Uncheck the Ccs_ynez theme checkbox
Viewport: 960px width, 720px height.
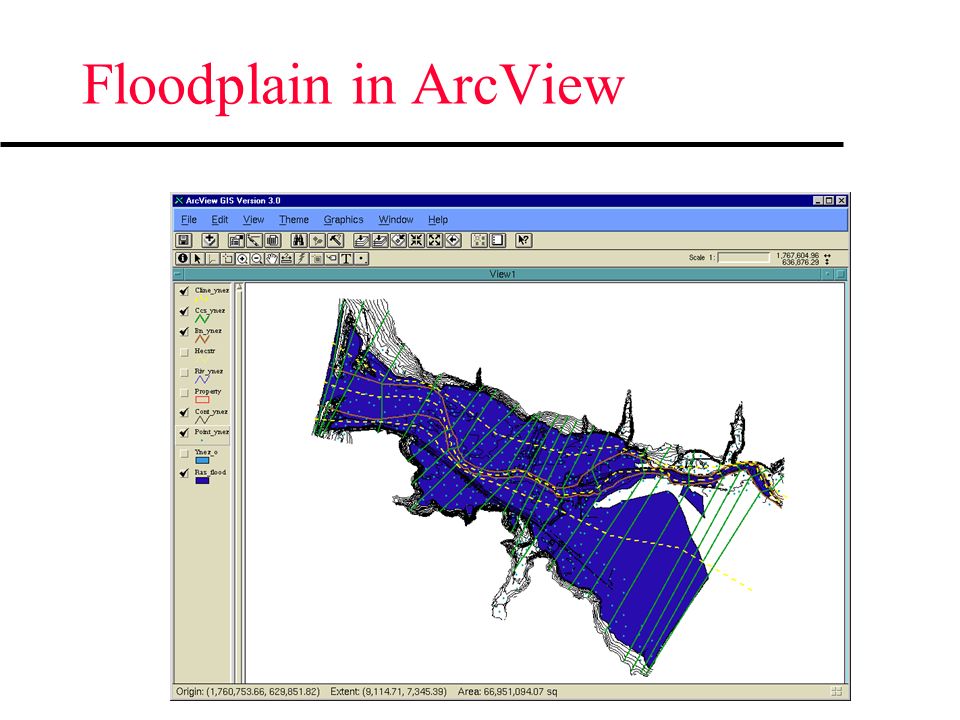point(184,311)
